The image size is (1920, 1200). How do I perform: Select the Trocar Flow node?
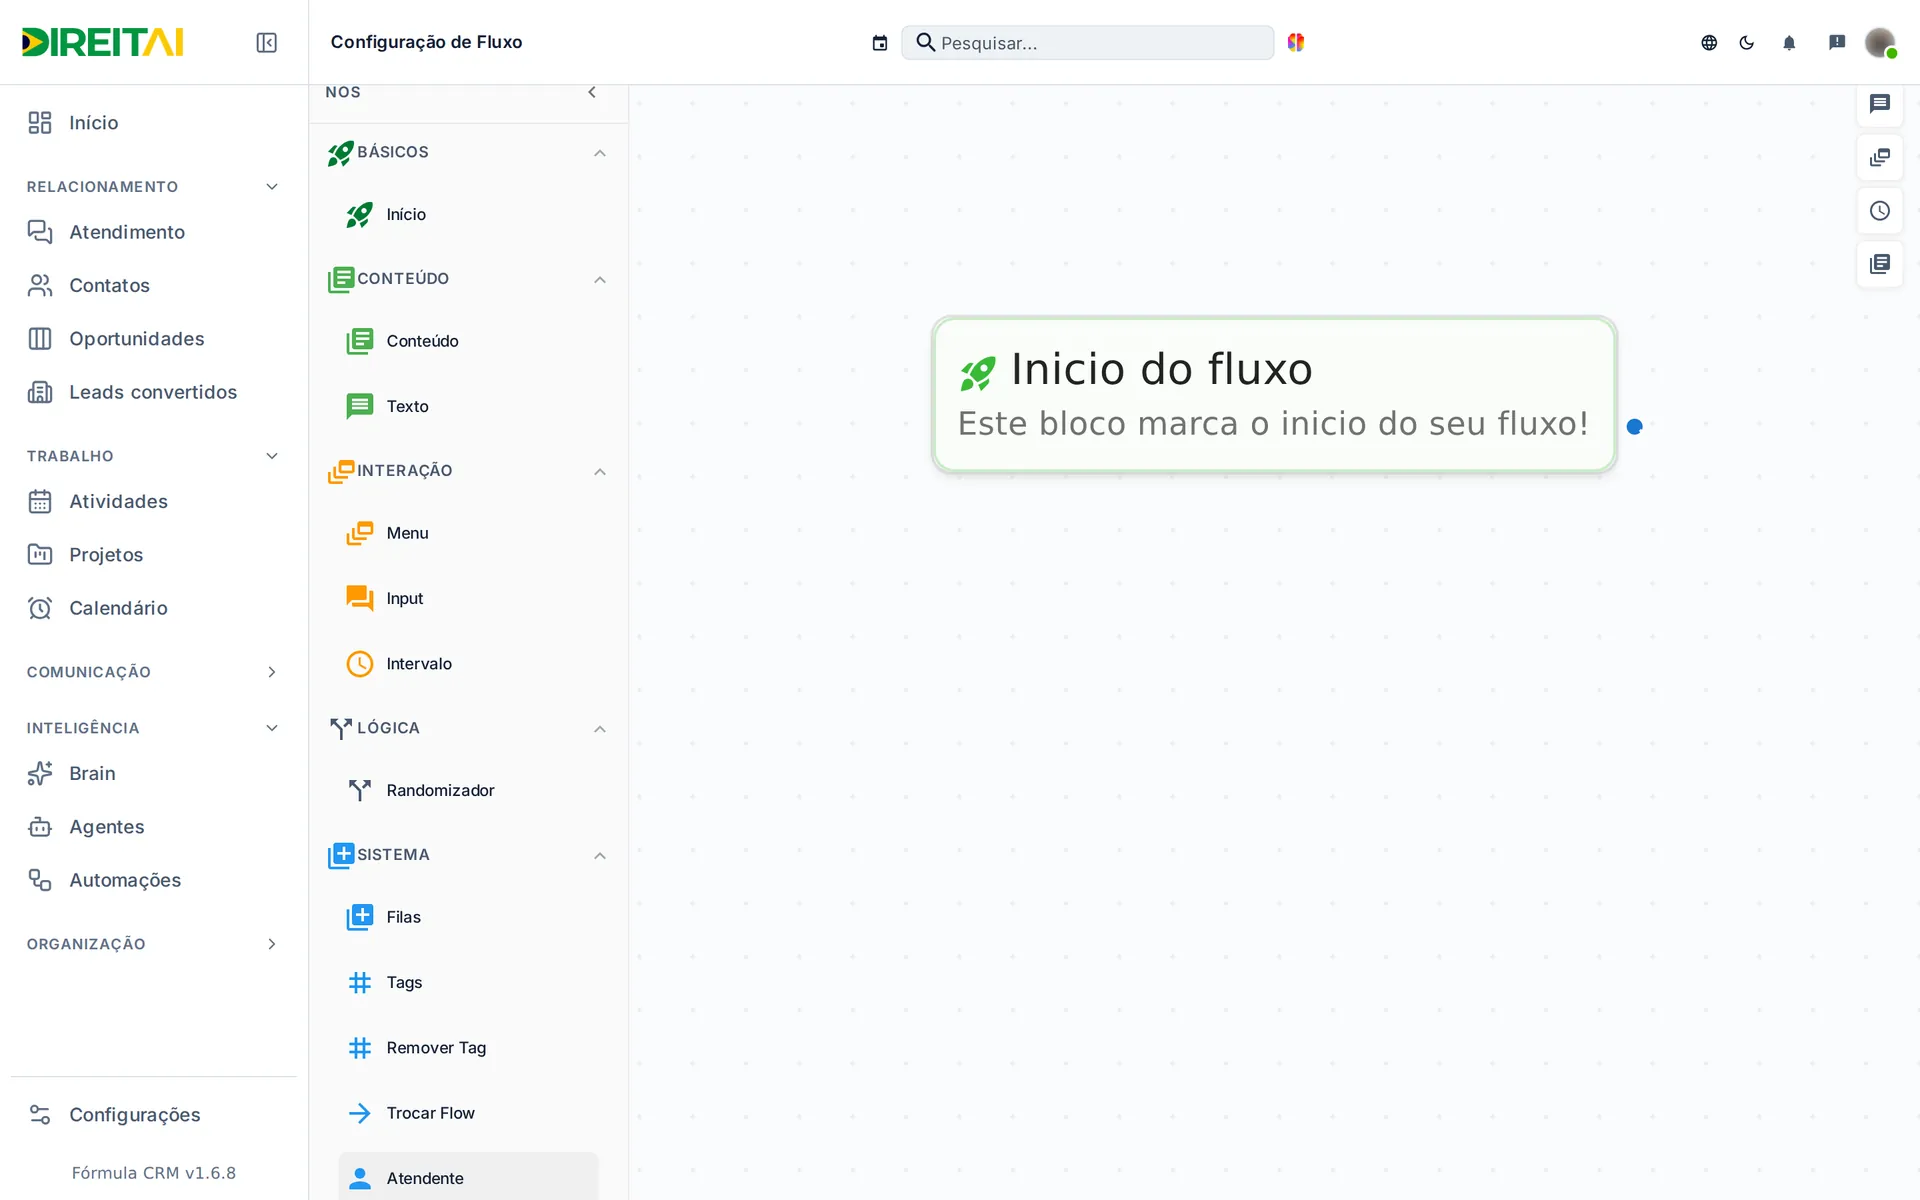468,1113
